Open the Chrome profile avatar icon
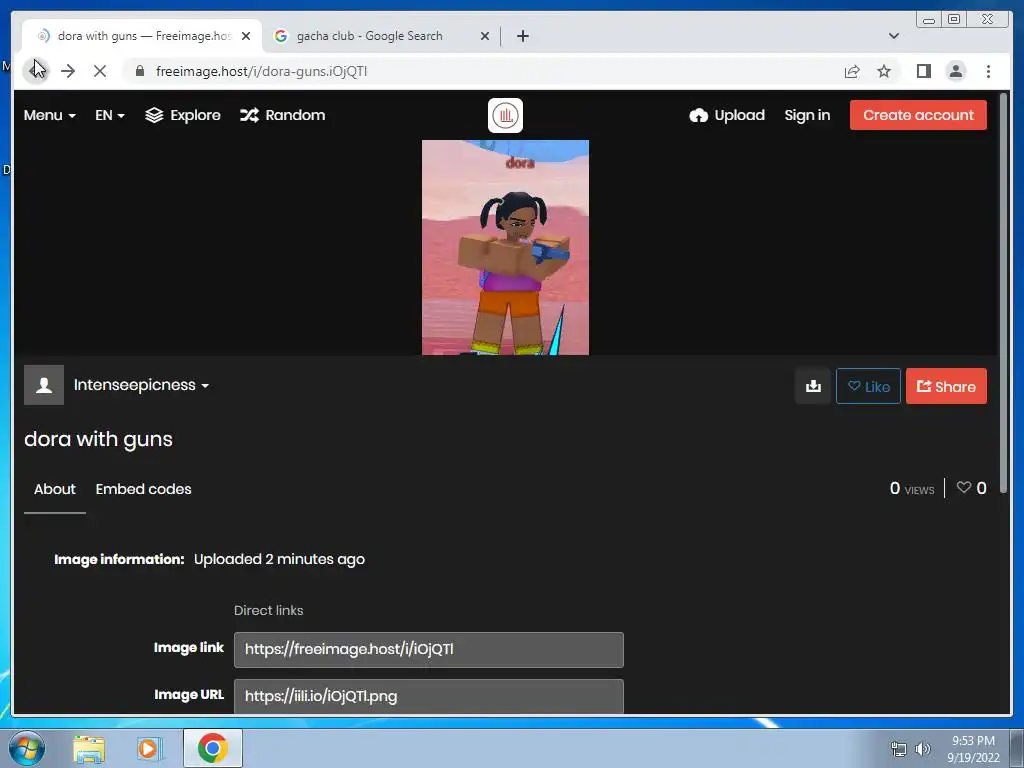 (x=956, y=71)
